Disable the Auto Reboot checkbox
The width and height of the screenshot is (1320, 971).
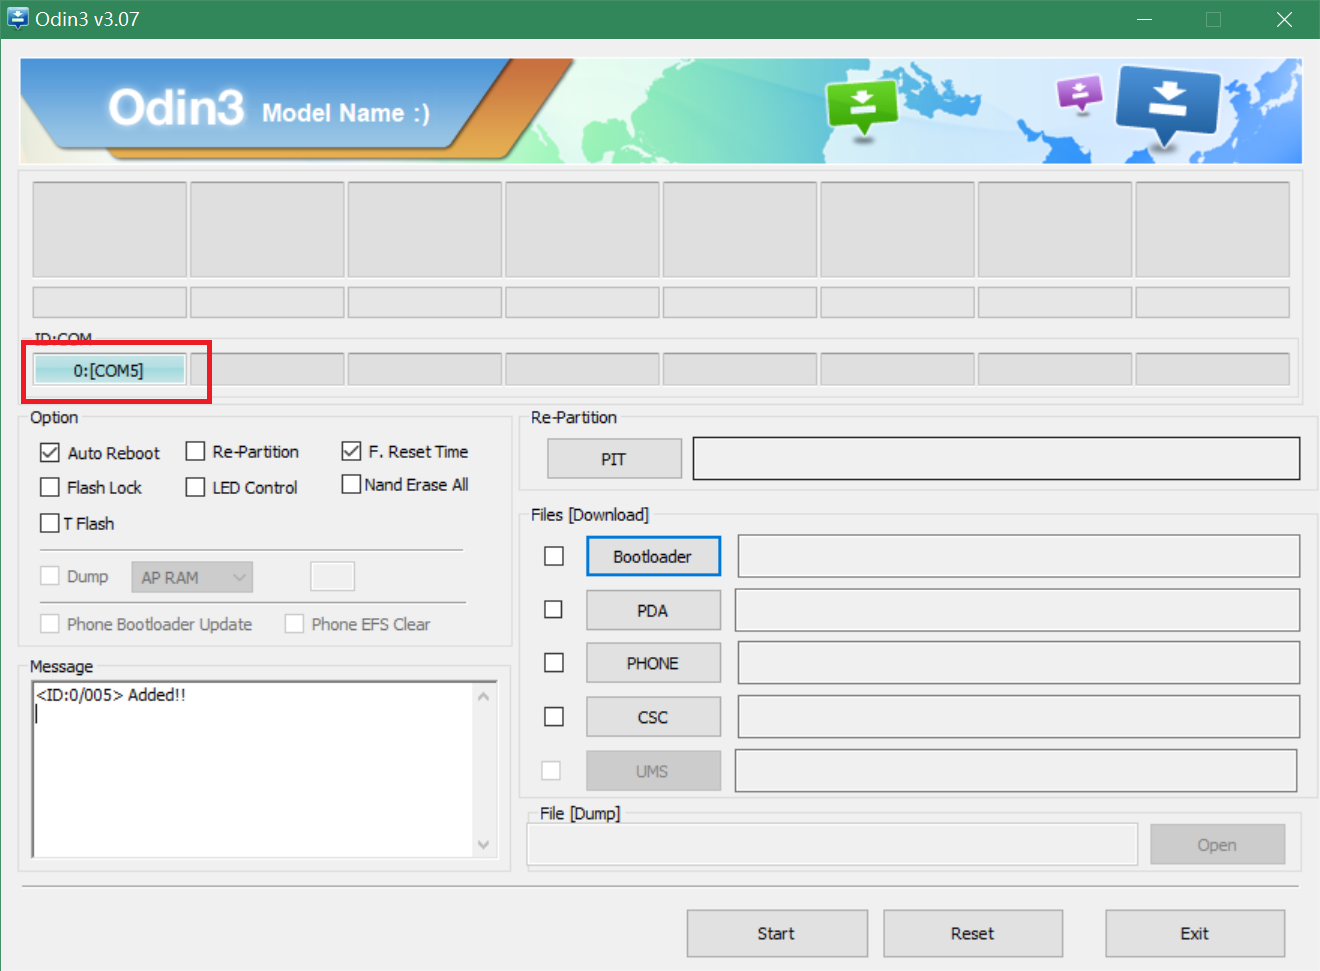pyautogui.click(x=50, y=453)
